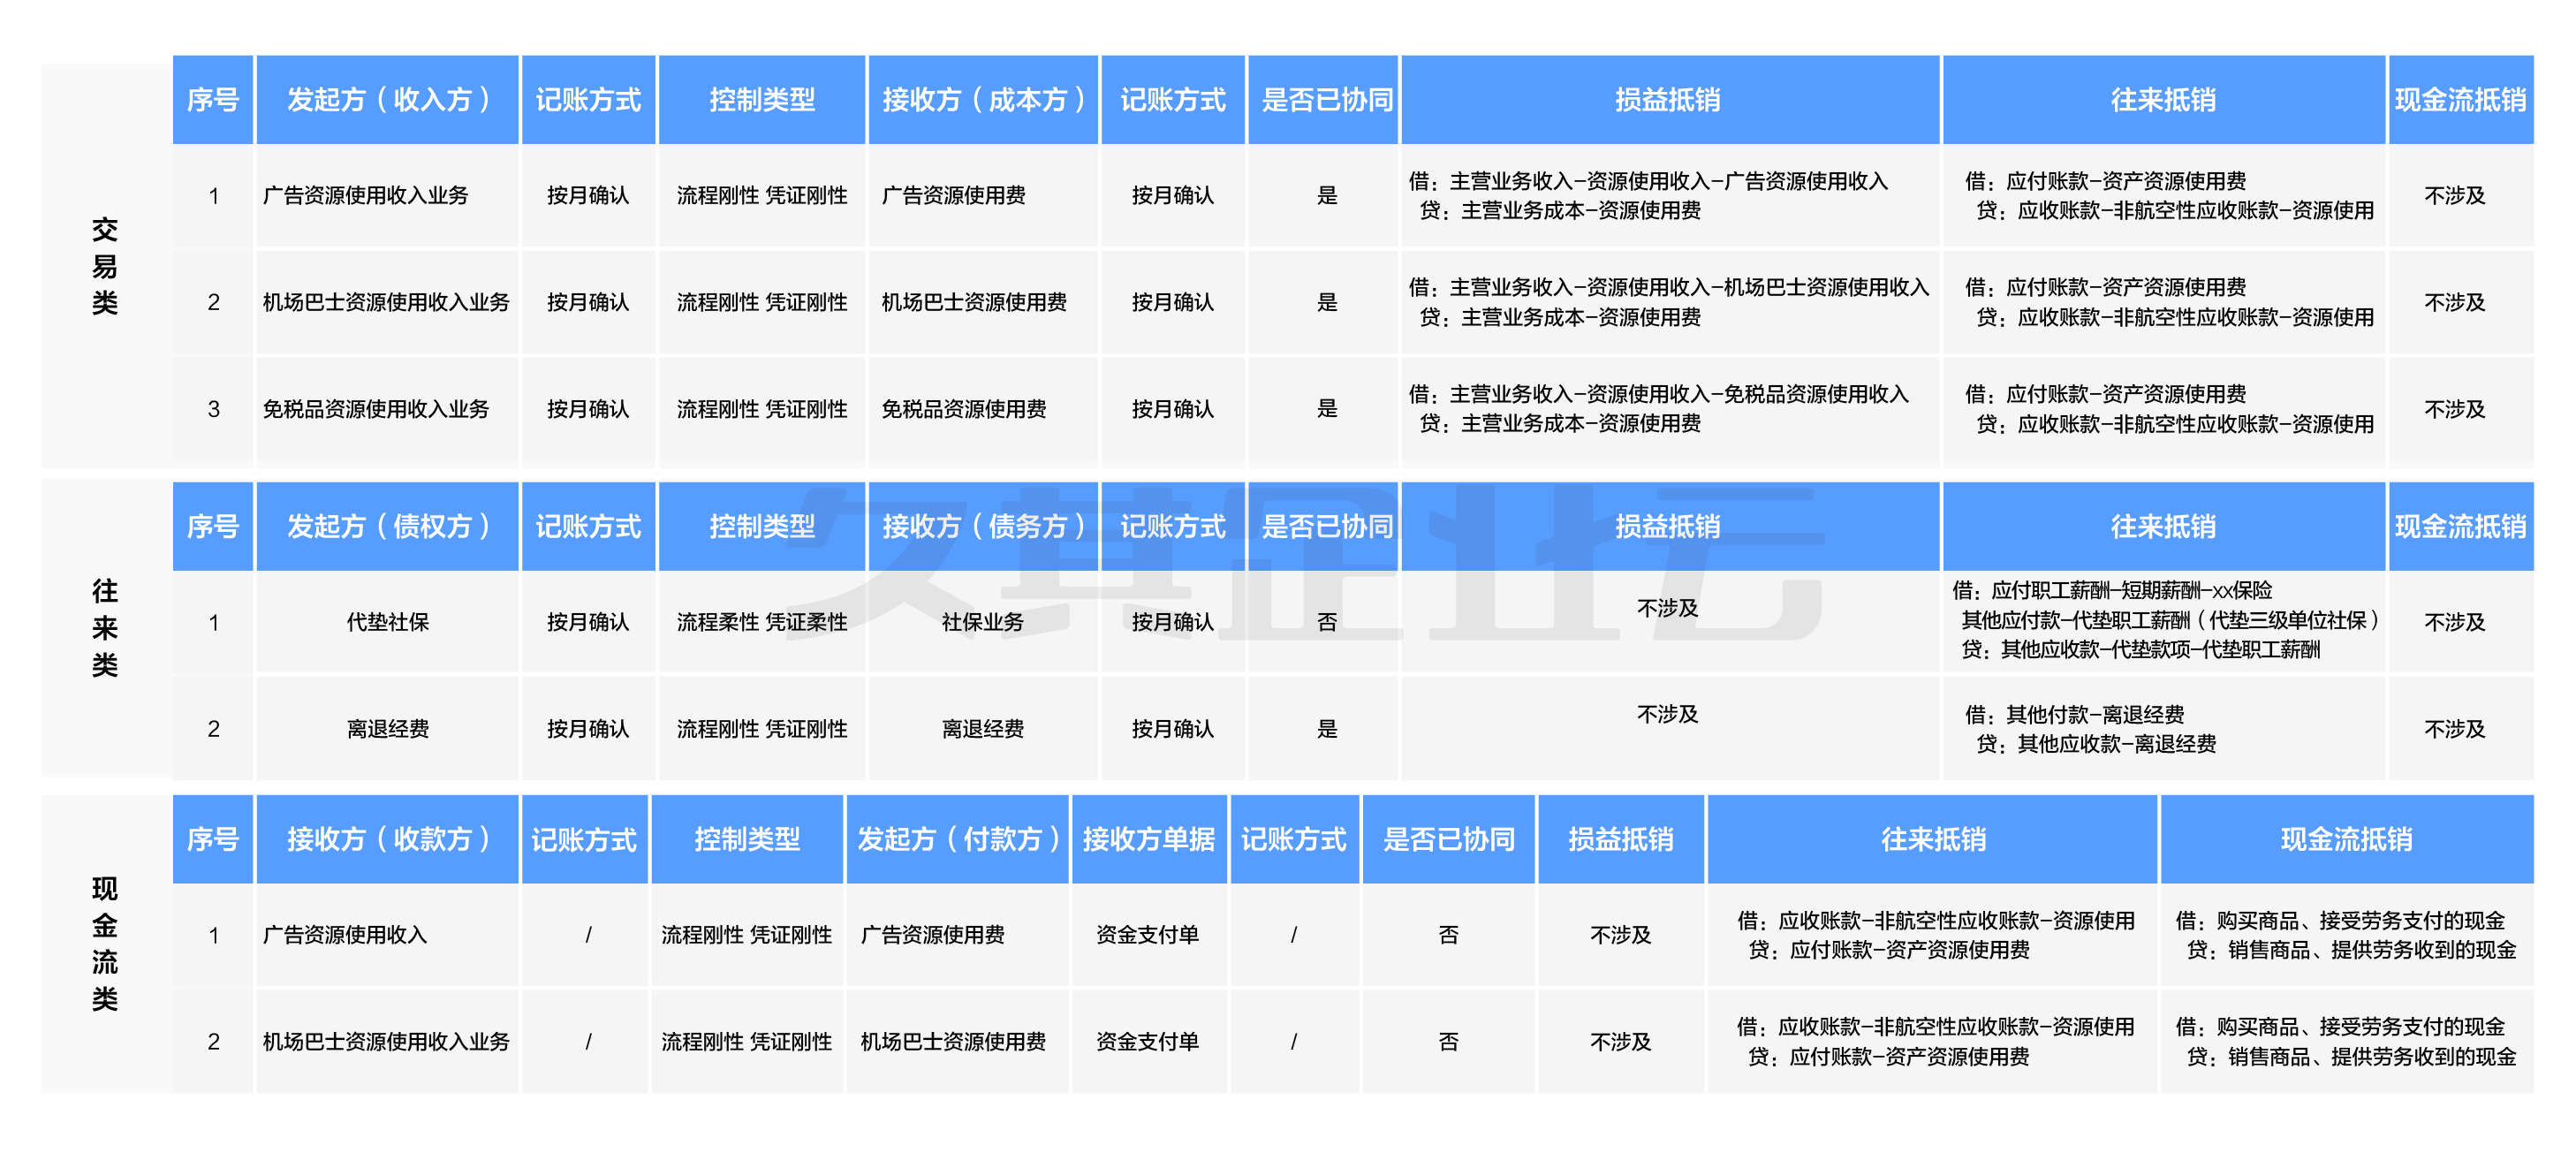The width and height of the screenshot is (2576, 1153).
Task: Click 广告资源使用收入业务 cell
Action: point(365,196)
